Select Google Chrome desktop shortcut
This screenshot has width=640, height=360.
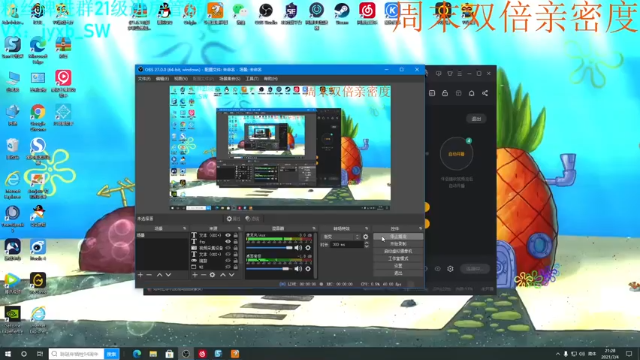38,117
